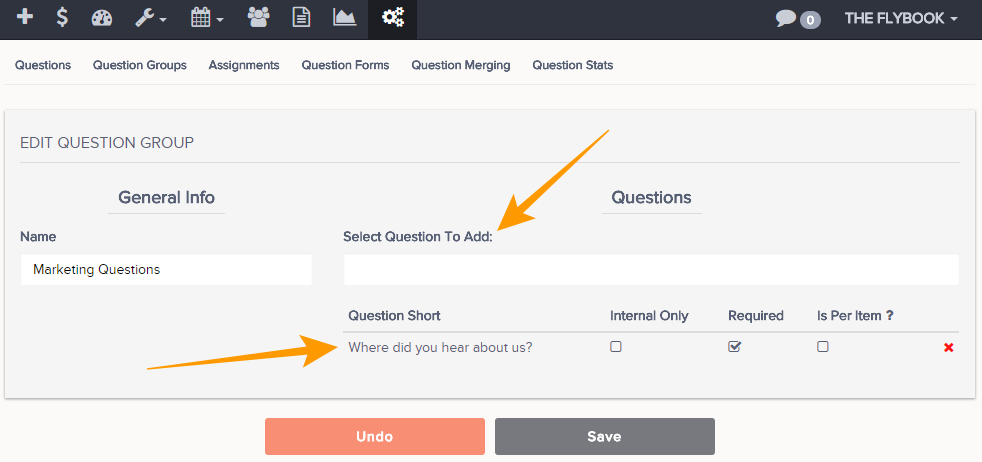Screen dimensions: 982x462
Task: Click the settings gears icon
Action: [393, 18]
